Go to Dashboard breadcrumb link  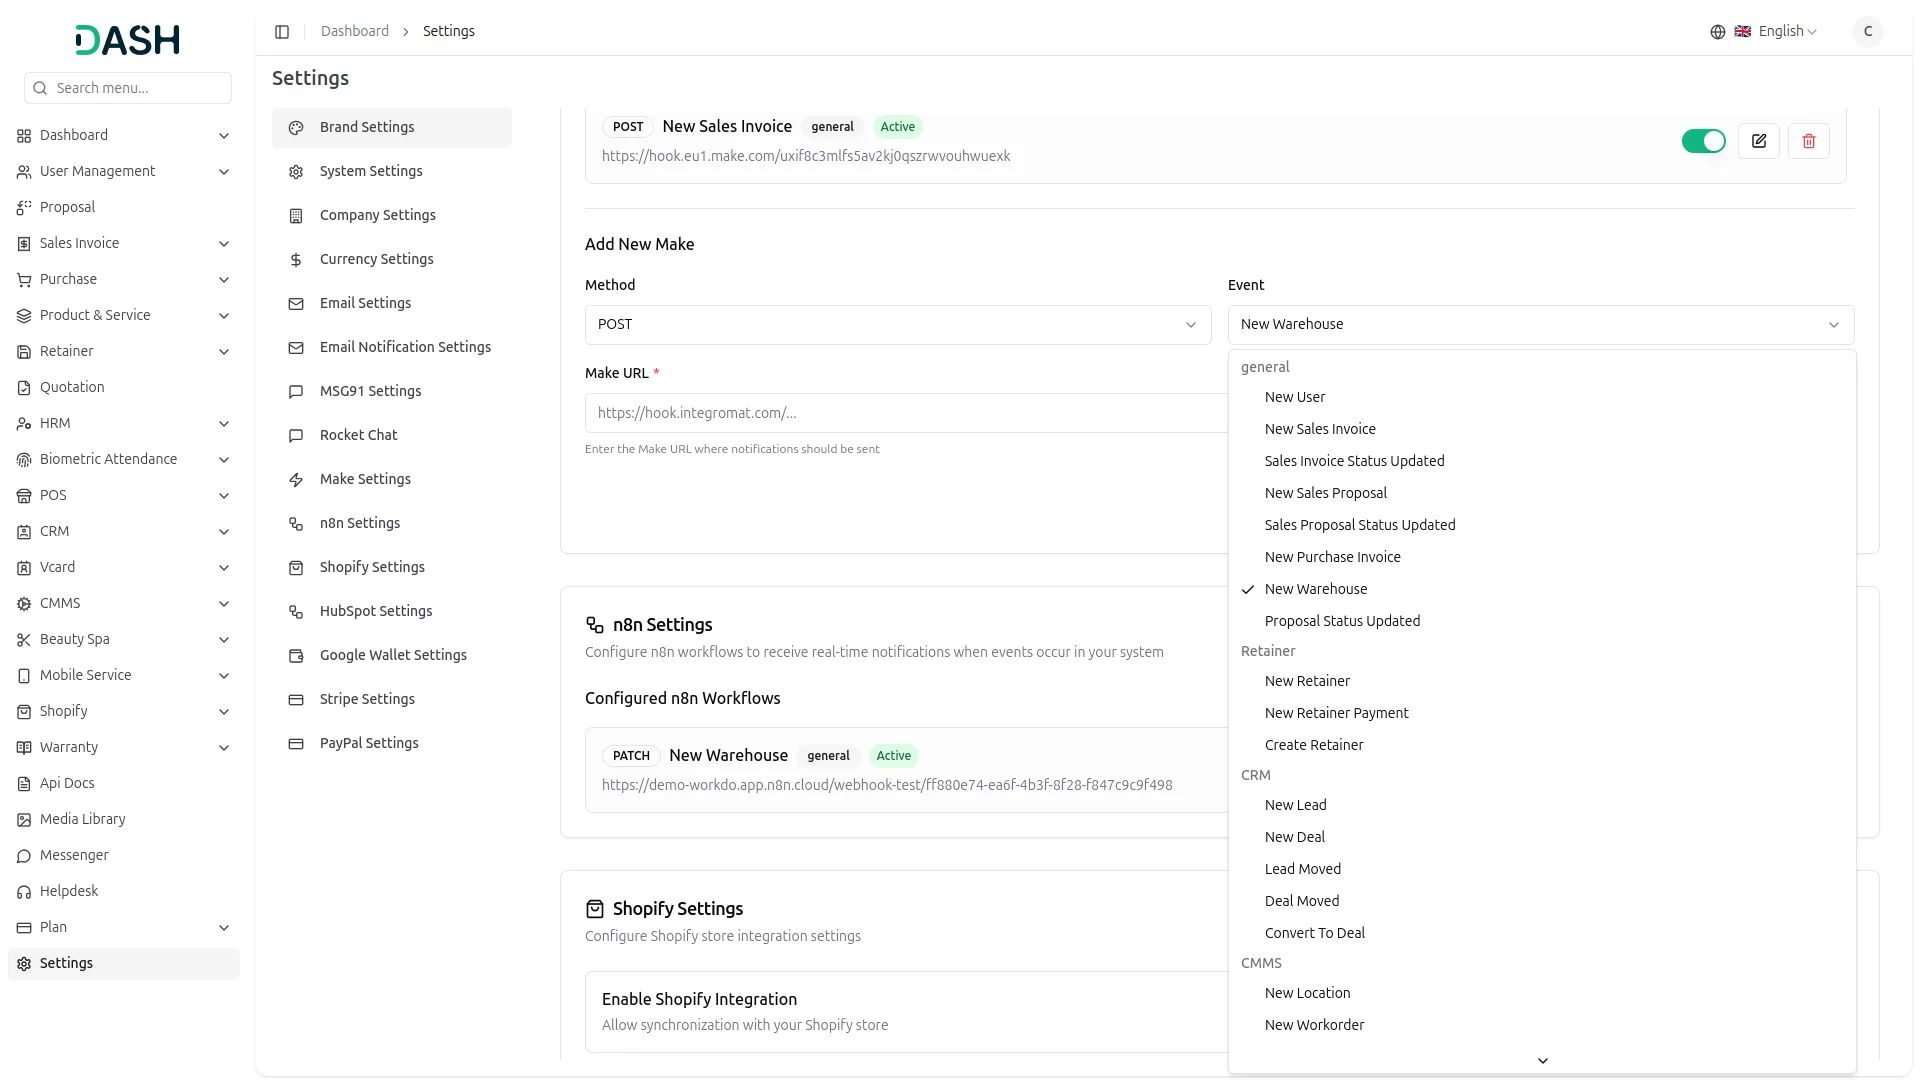point(355,32)
